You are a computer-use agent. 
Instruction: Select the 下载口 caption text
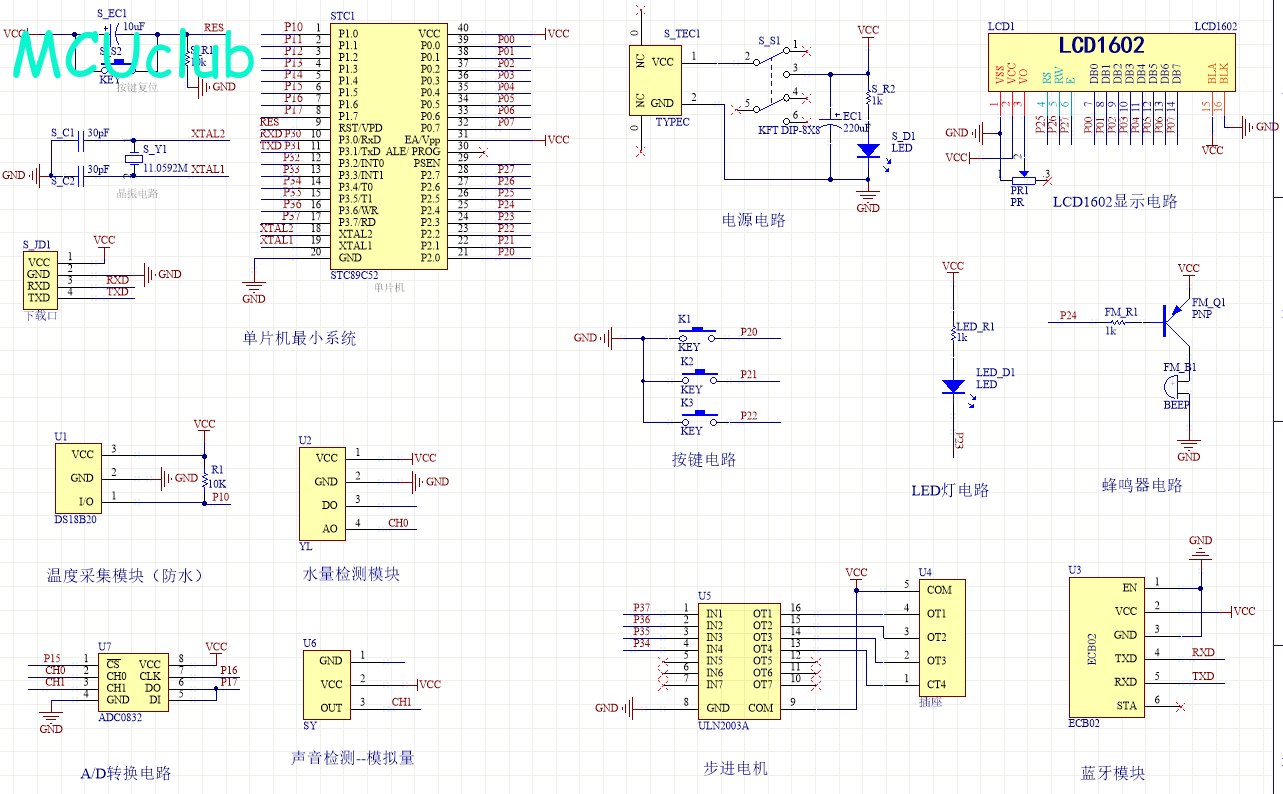pyautogui.click(x=40, y=315)
